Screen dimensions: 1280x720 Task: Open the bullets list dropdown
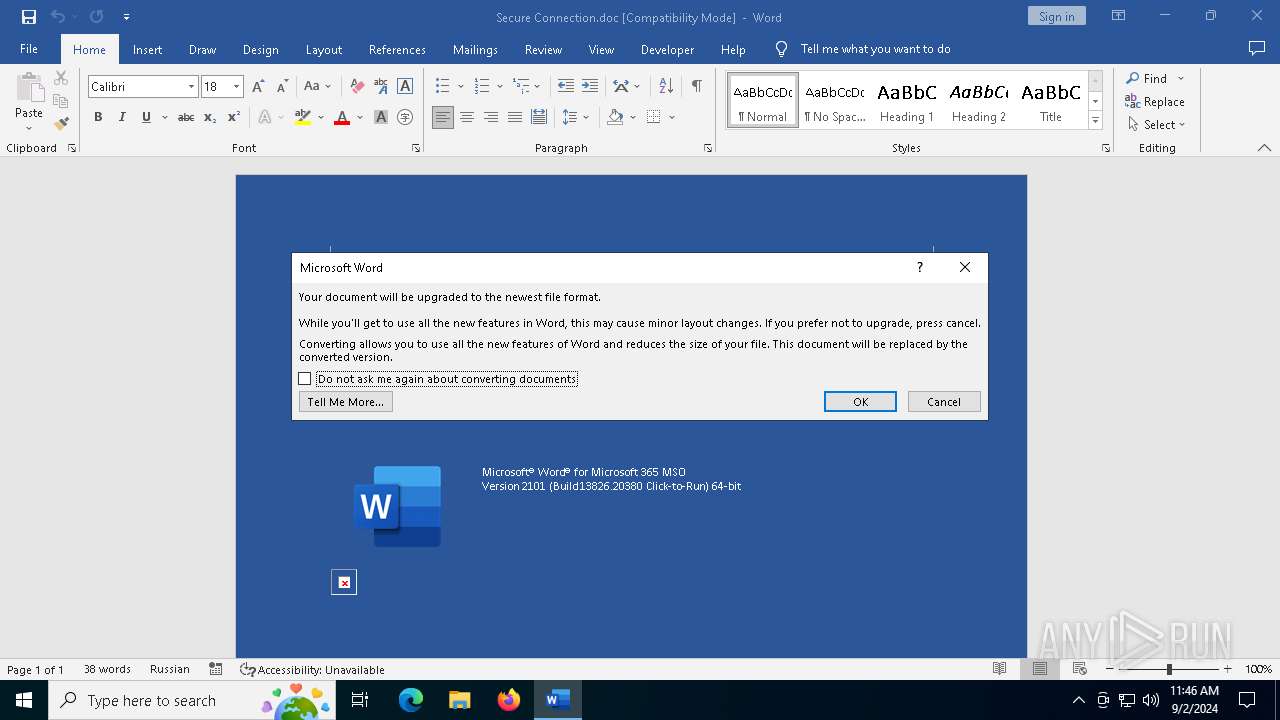click(461, 87)
